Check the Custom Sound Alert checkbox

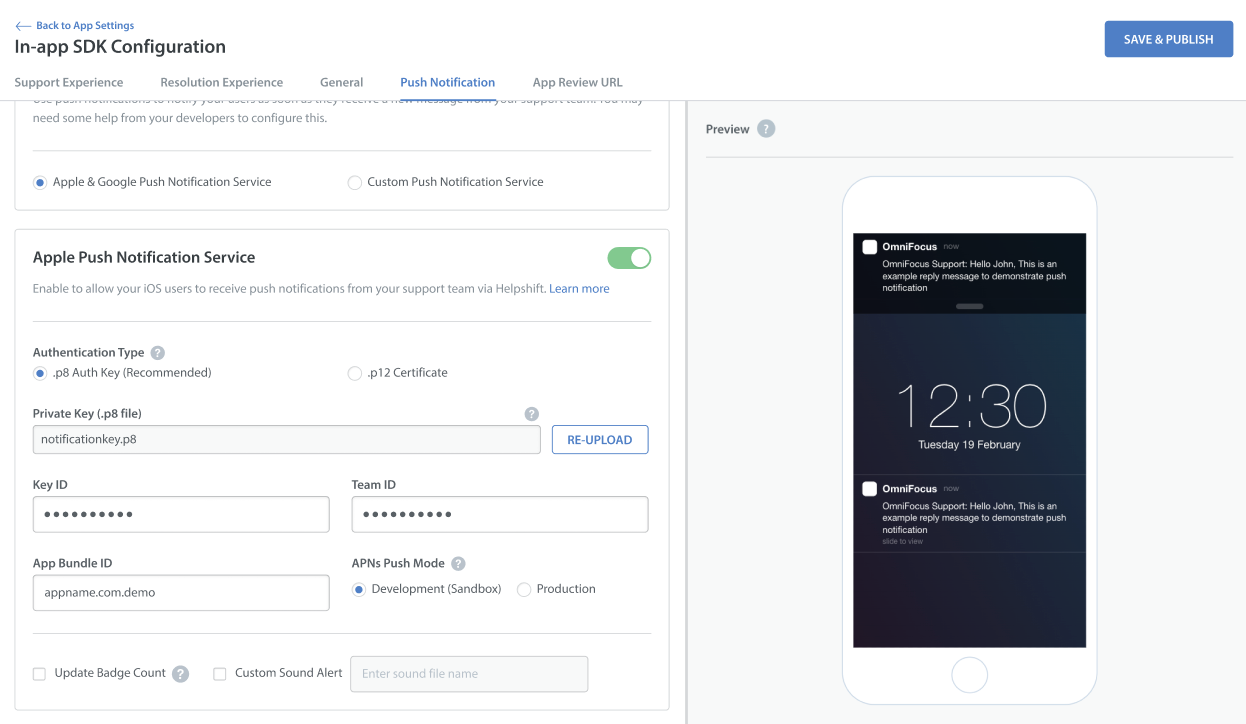(x=220, y=674)
